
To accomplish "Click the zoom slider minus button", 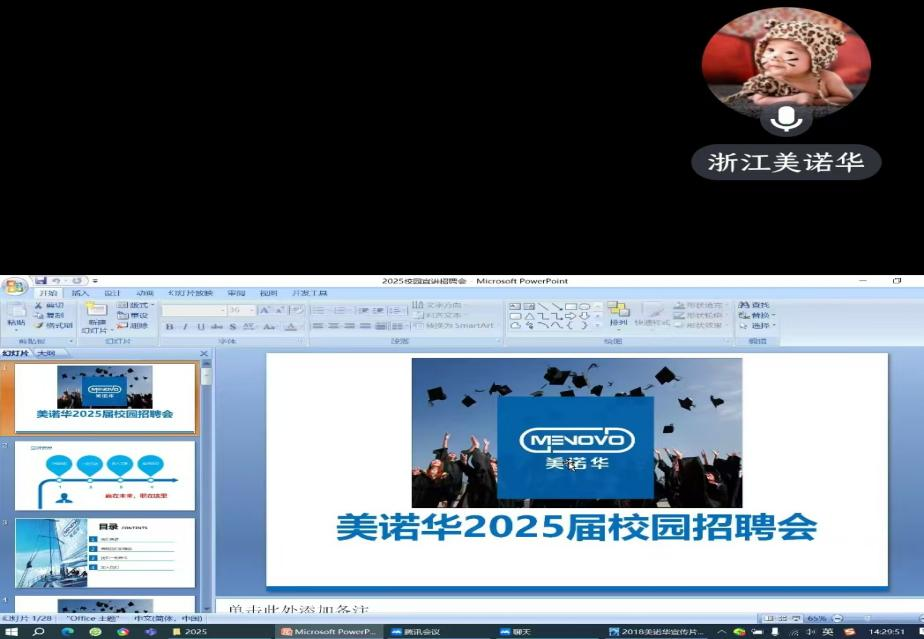I will click(837, 618).
